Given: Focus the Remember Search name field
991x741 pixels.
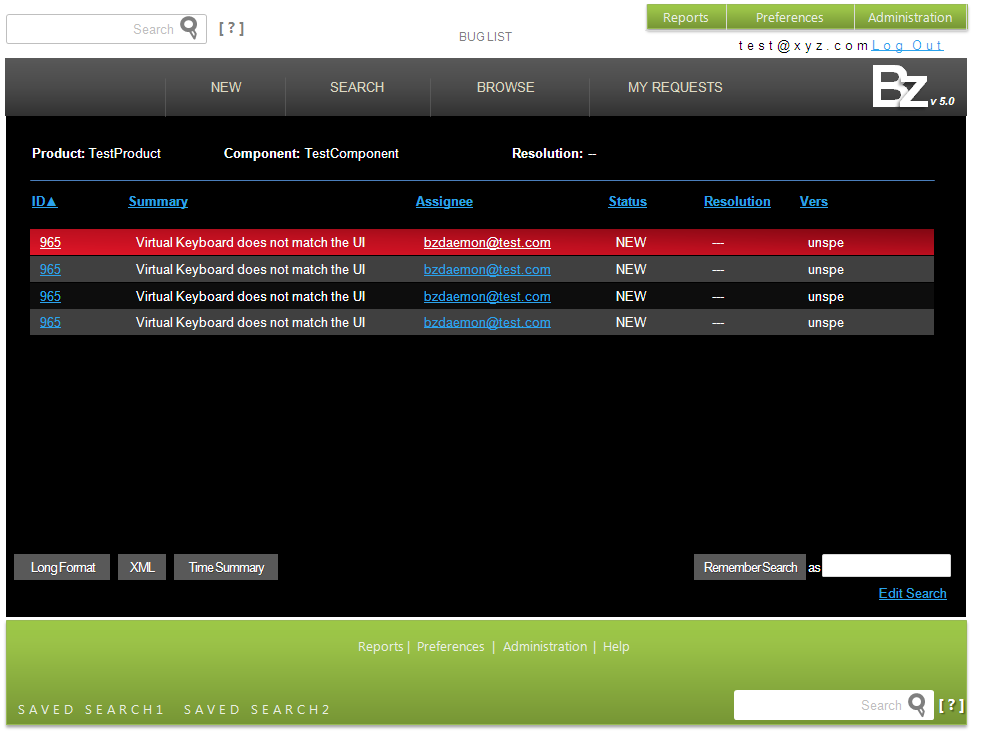Looking at the screenshot, I should (886, 566).
